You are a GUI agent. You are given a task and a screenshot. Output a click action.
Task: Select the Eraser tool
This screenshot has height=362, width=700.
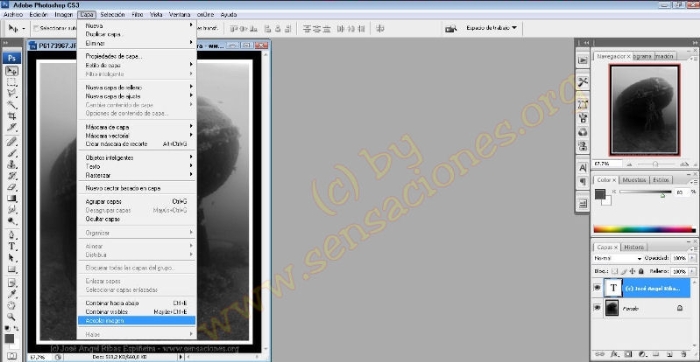(12, 187)
